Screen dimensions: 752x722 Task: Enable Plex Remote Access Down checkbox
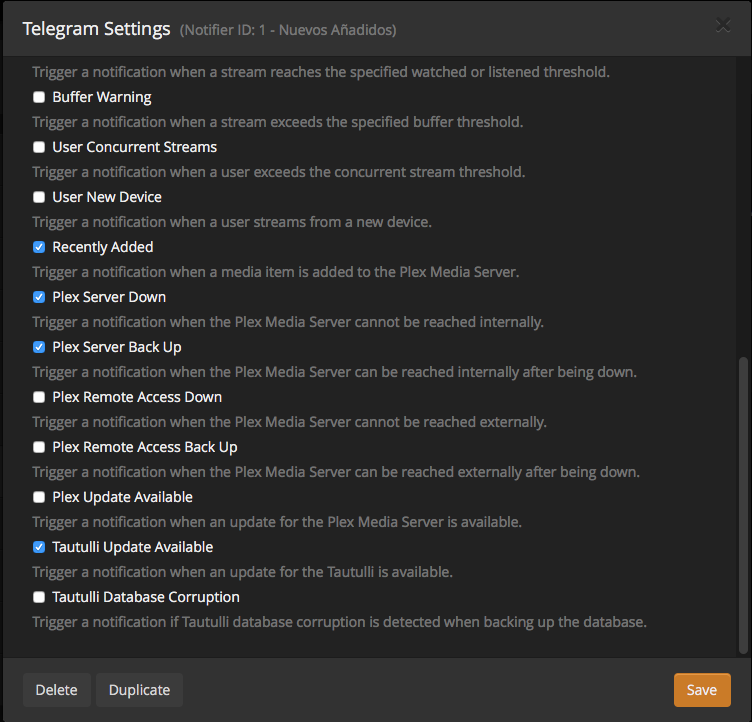tap(39, 398)
